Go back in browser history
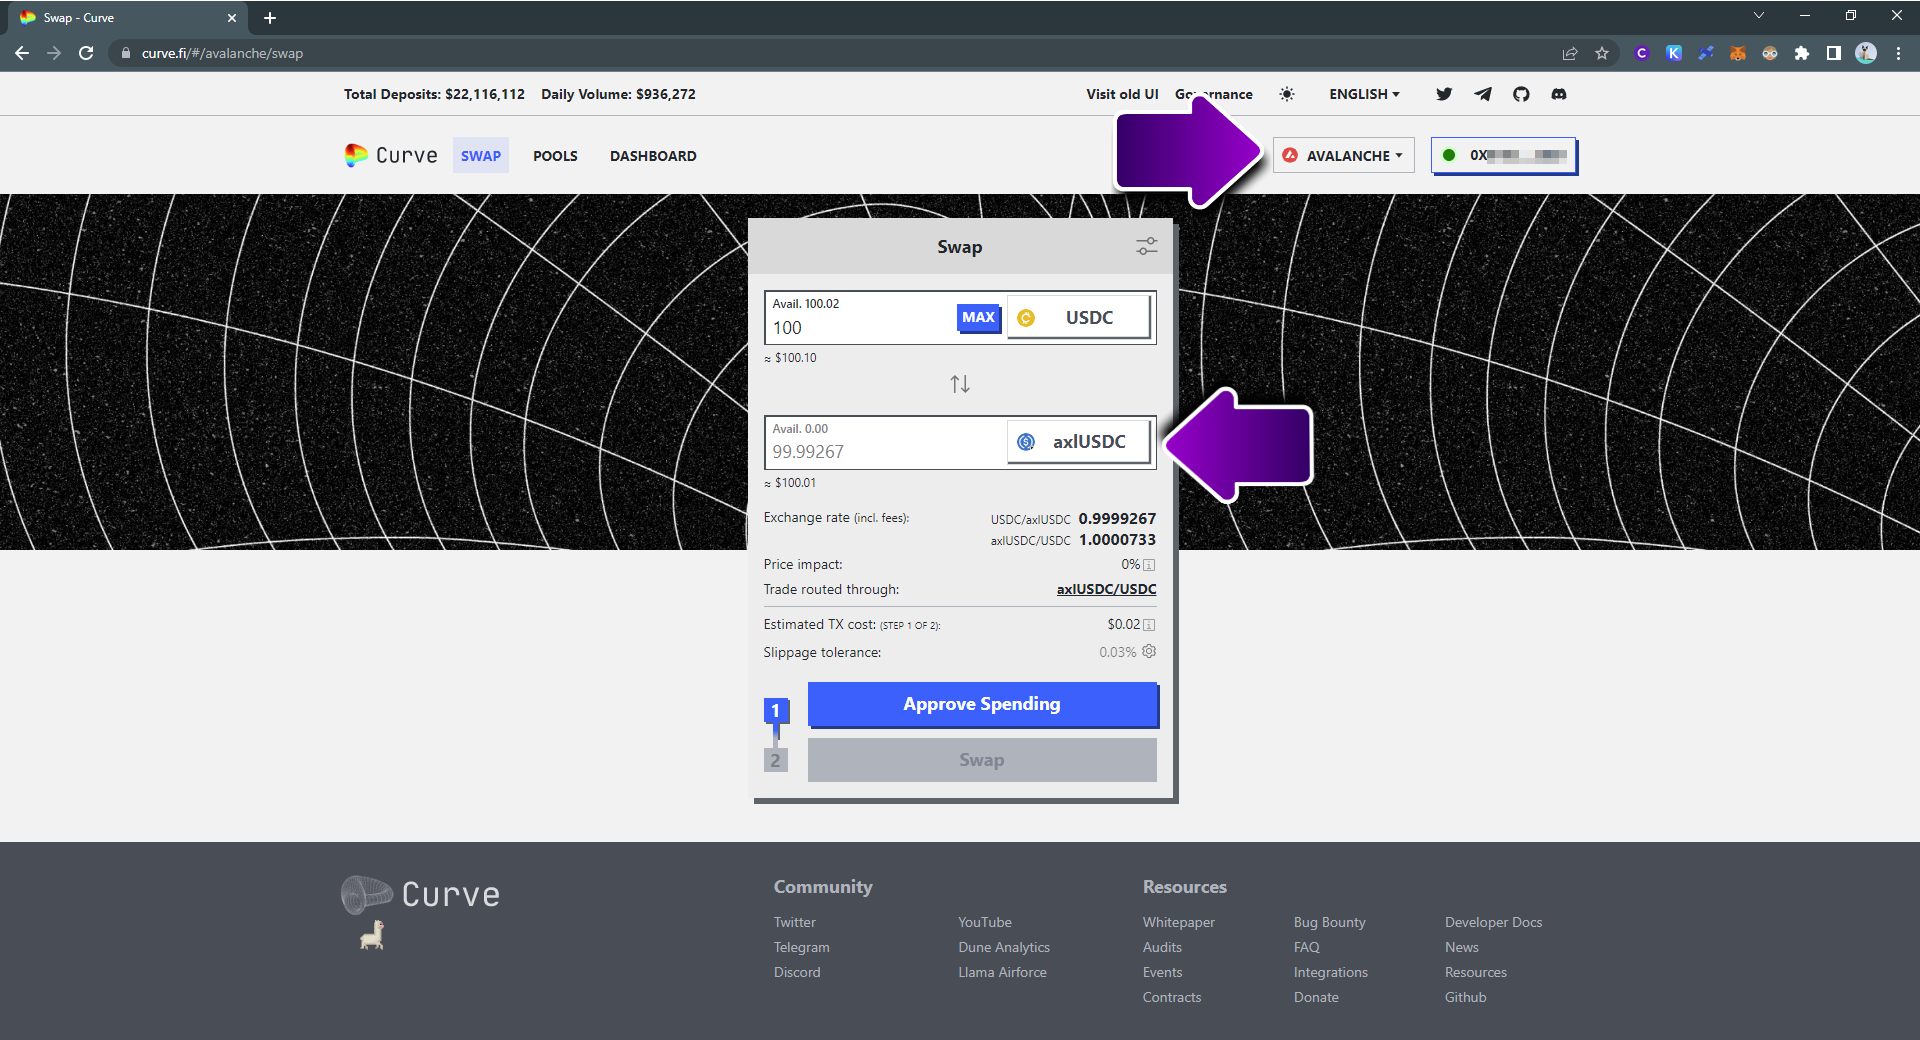The height and width of the screenshot is (1040, 1920). click(22, 53)
